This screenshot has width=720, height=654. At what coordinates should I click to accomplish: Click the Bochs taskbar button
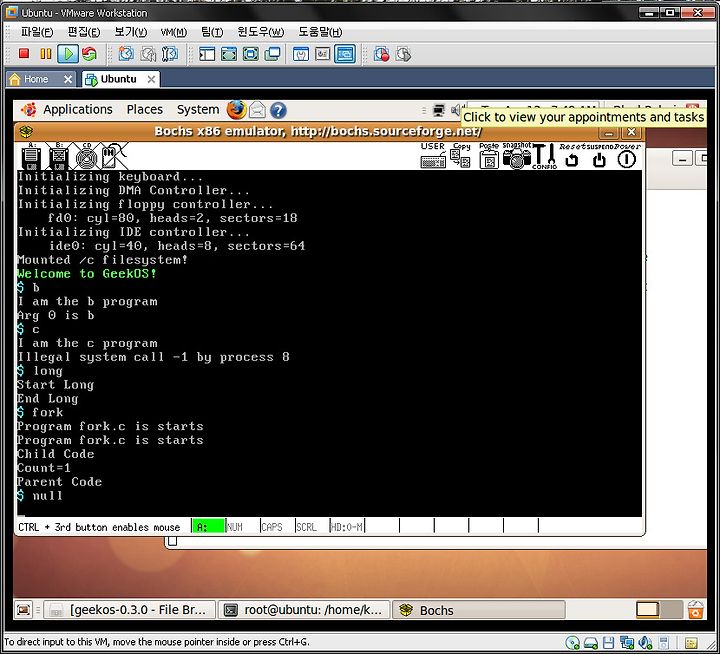pos(478,610)
